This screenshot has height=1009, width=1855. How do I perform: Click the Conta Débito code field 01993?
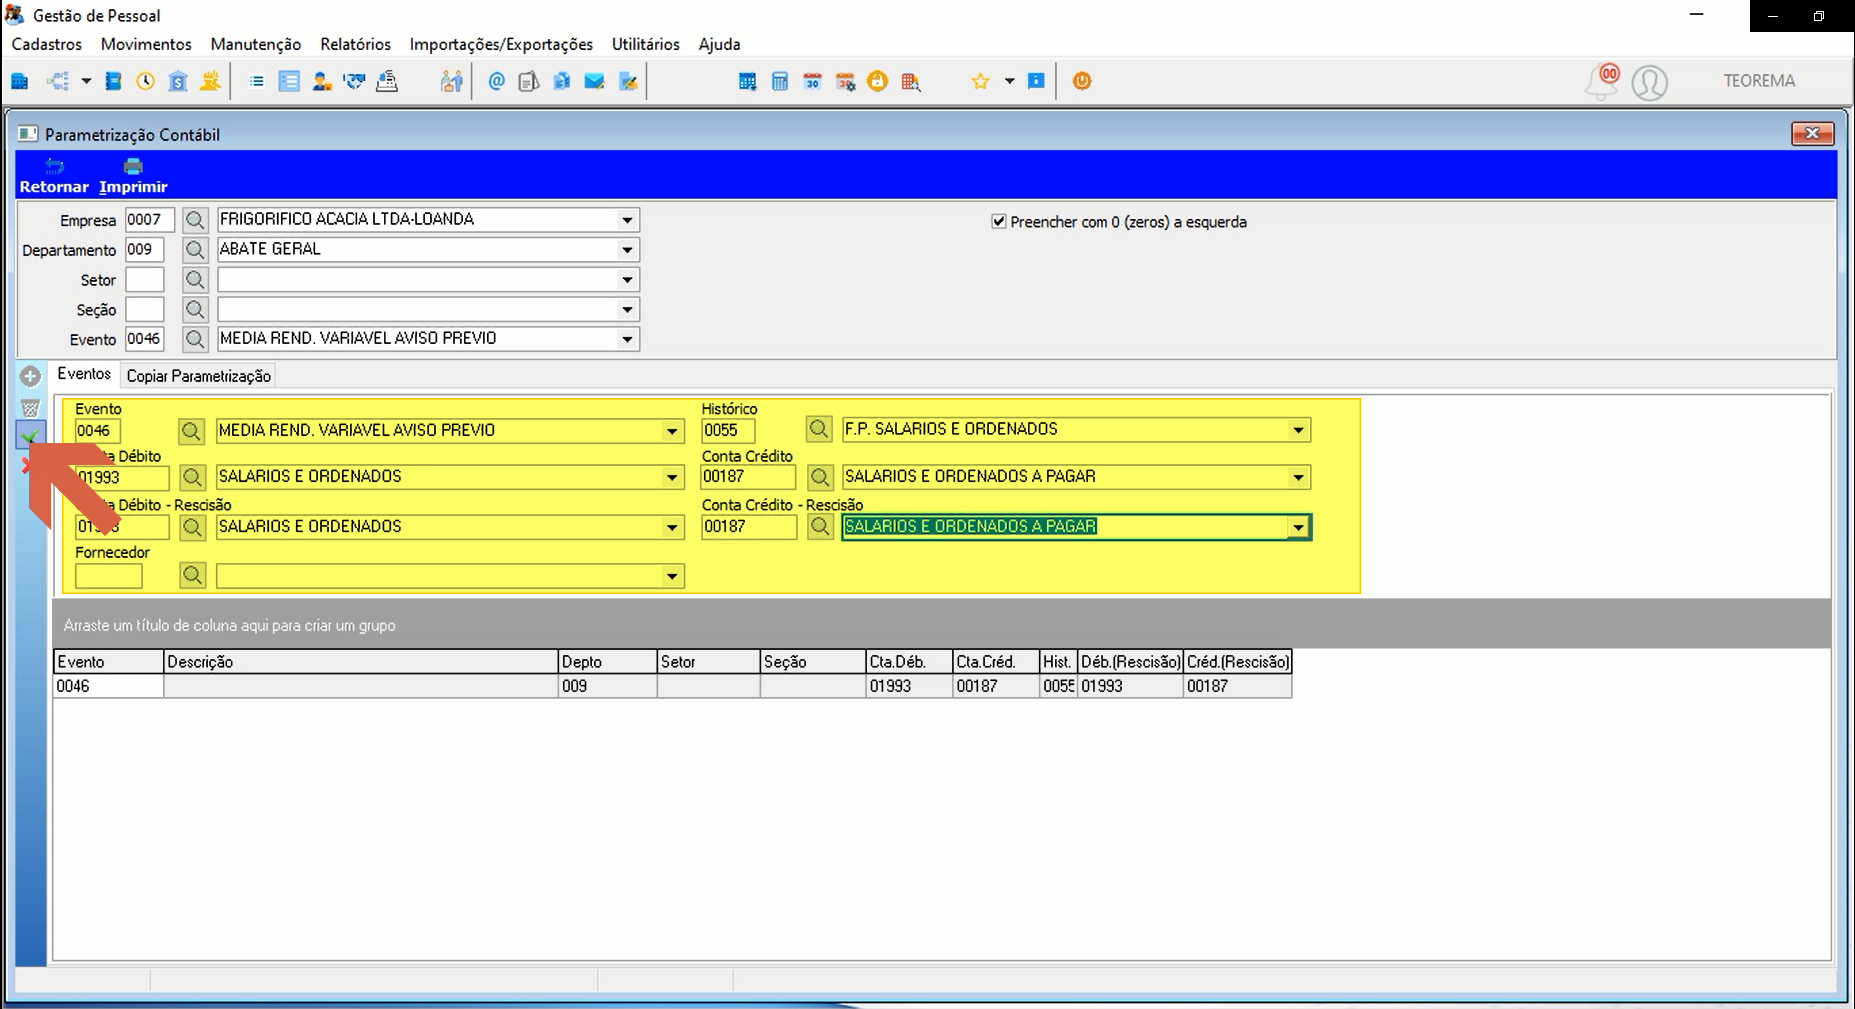pos(122,477)
